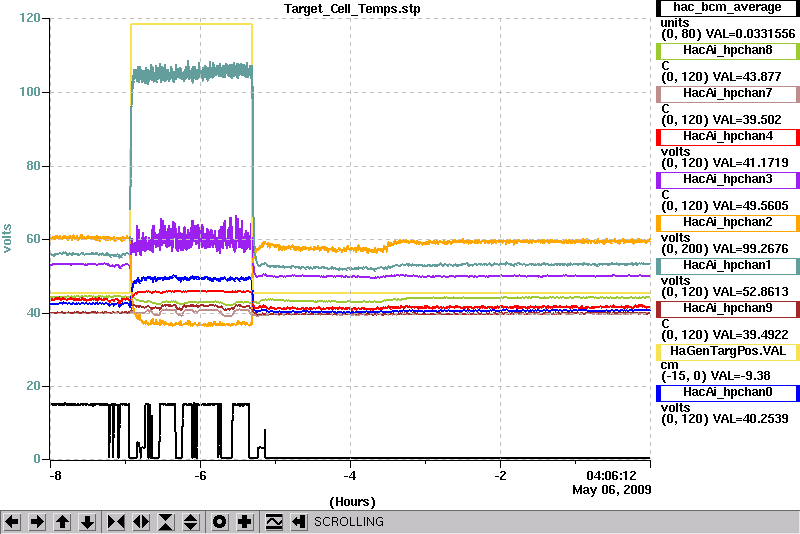Click the VAL=39.502 reading
800x534 pixels.
[x=747, y=120]
